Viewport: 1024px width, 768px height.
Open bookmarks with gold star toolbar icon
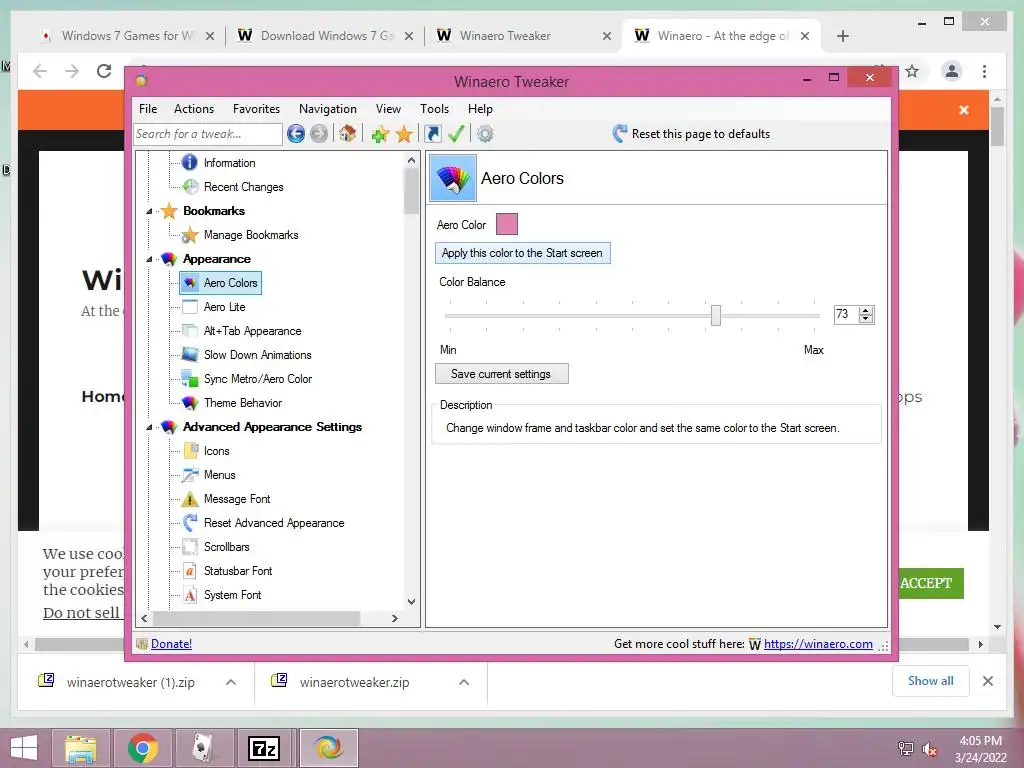click(x=404, y=135)
